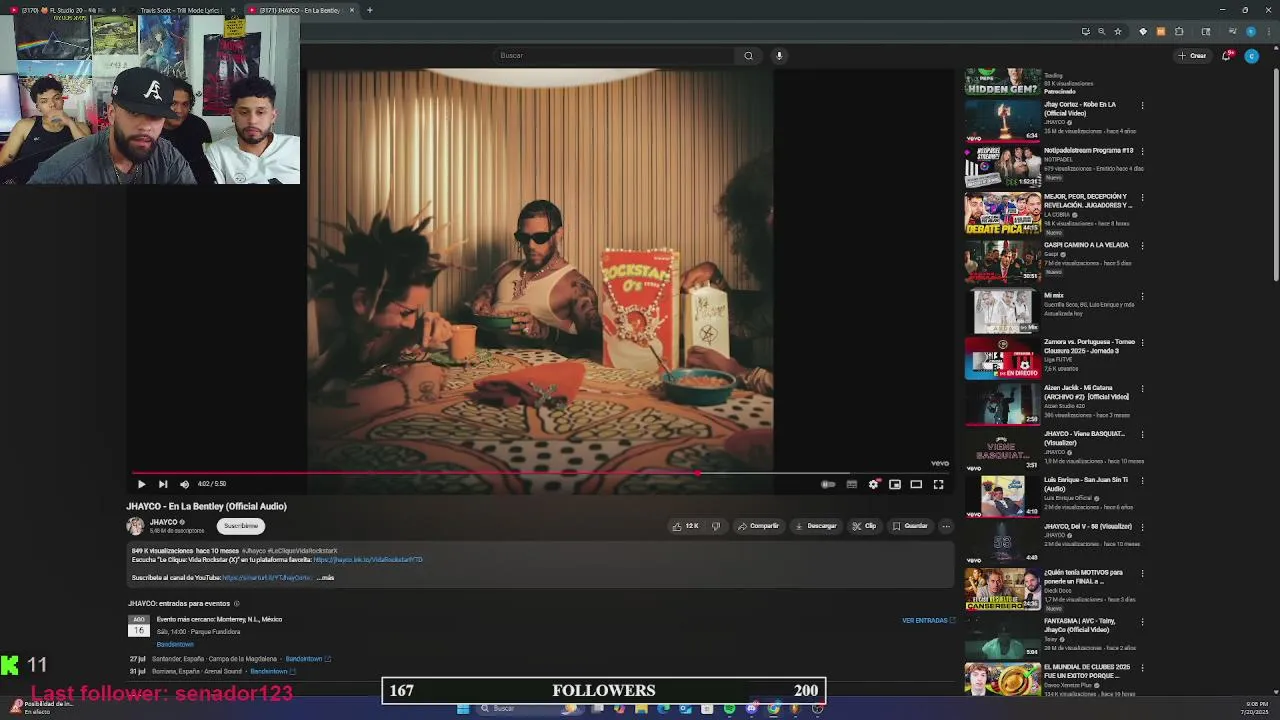Image resolution: width=1280 pixels, height=720 pixels.
Task: Open the Mi mix playlist thumbnail
Action: tap(1003, 311)
